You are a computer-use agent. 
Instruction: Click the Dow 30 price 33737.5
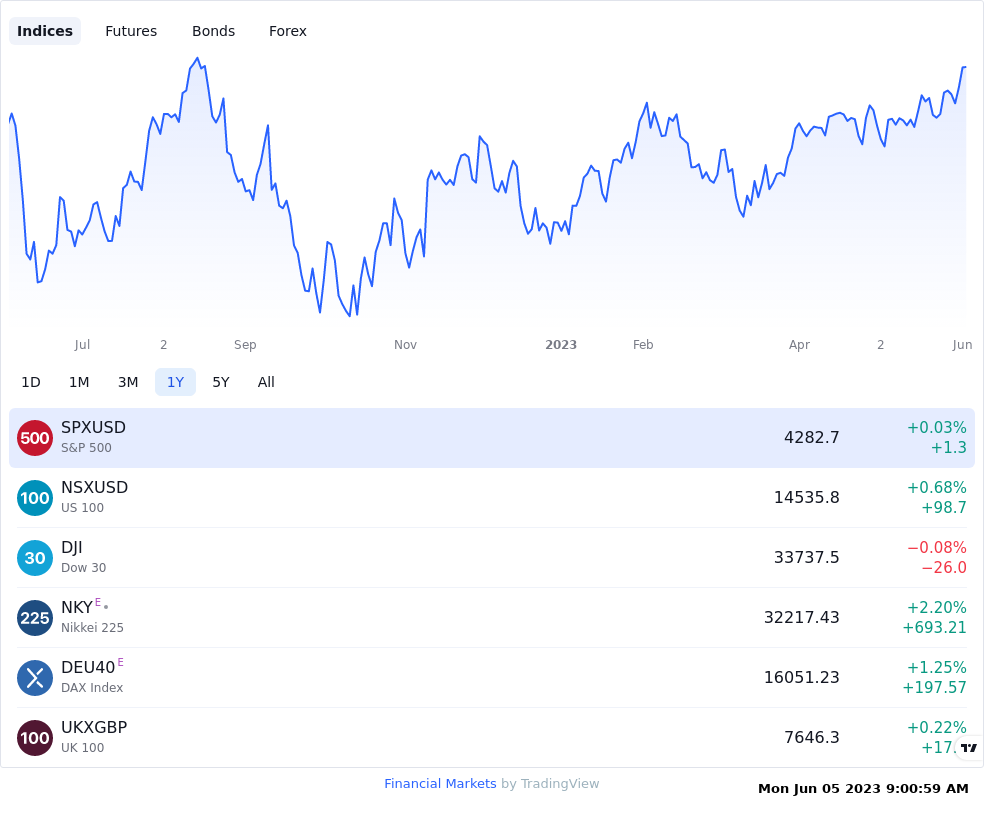click(806, 557)
